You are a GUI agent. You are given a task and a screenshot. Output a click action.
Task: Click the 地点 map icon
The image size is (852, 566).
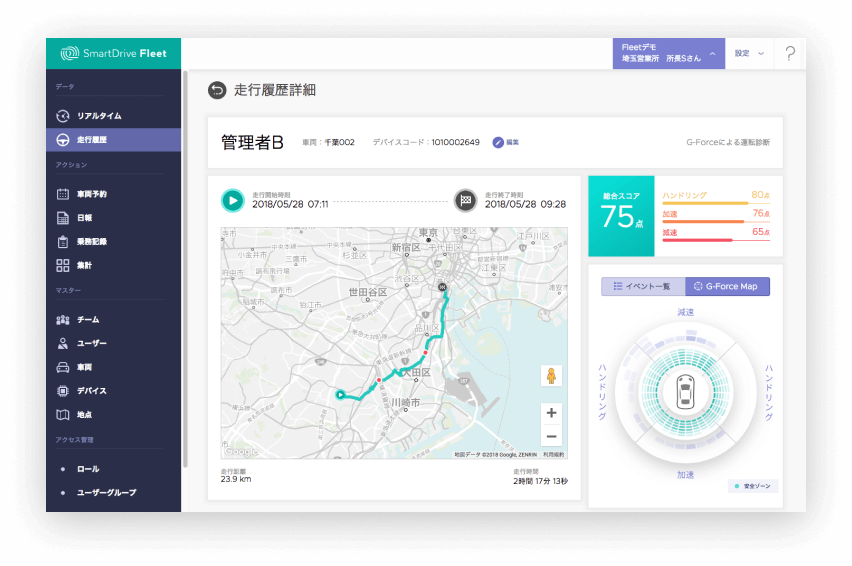pyautogui.click(x=63, y=414)
